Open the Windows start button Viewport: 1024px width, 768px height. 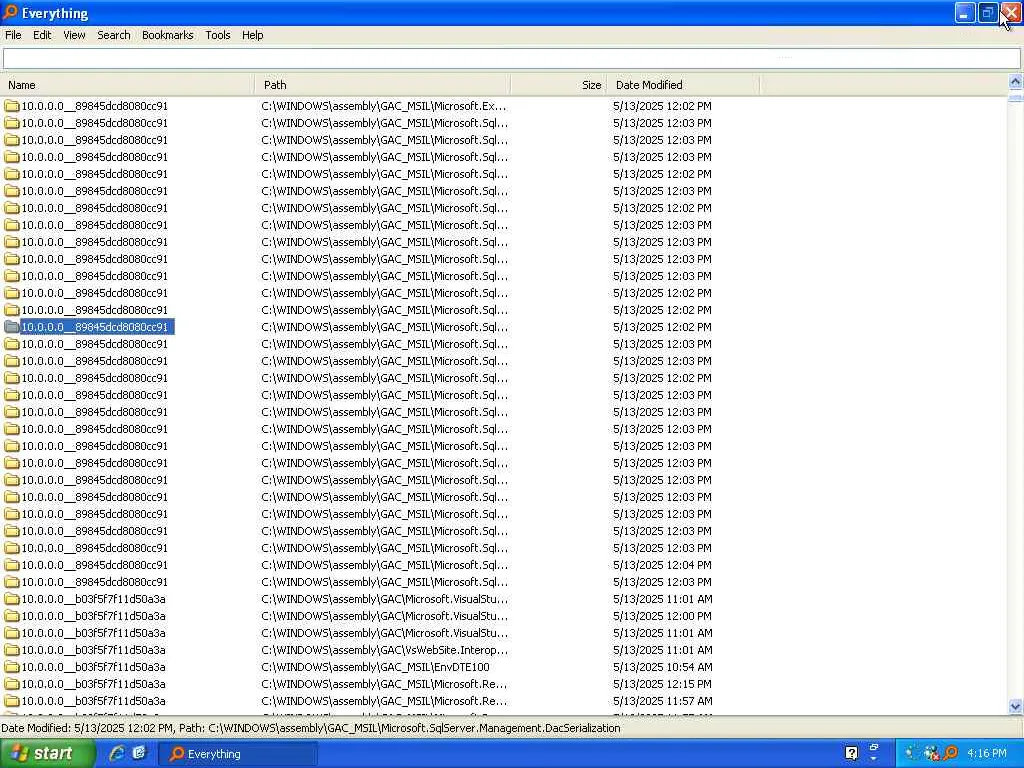tap(47, 754)
